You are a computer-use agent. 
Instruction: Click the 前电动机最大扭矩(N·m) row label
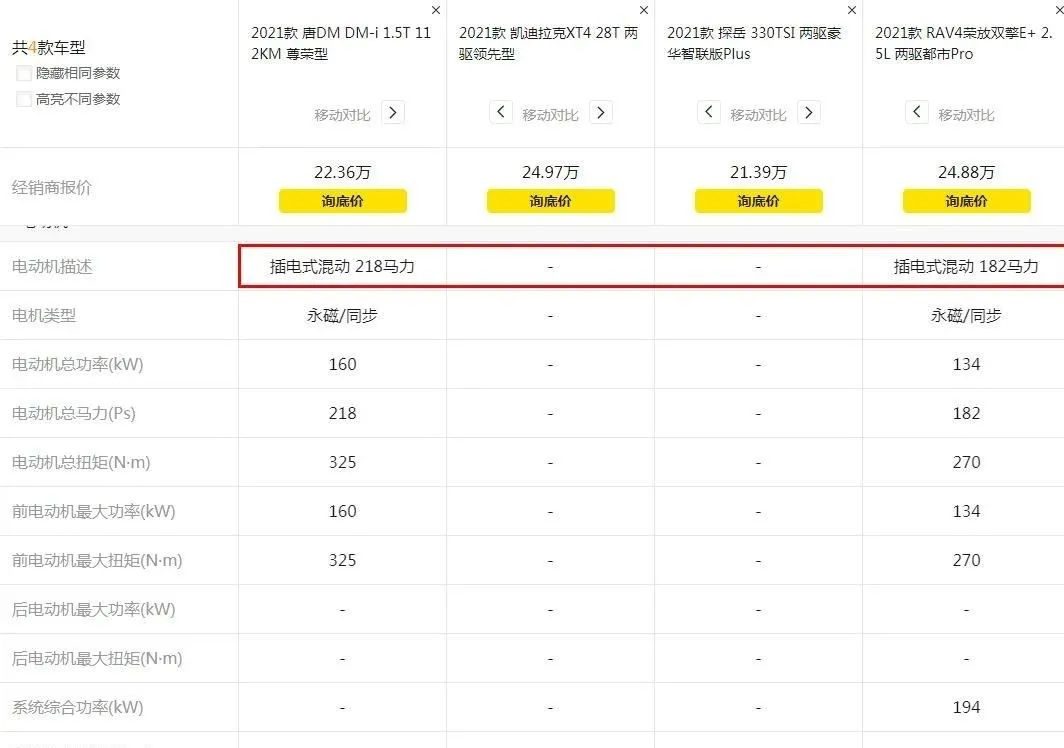tap(97, 561)
